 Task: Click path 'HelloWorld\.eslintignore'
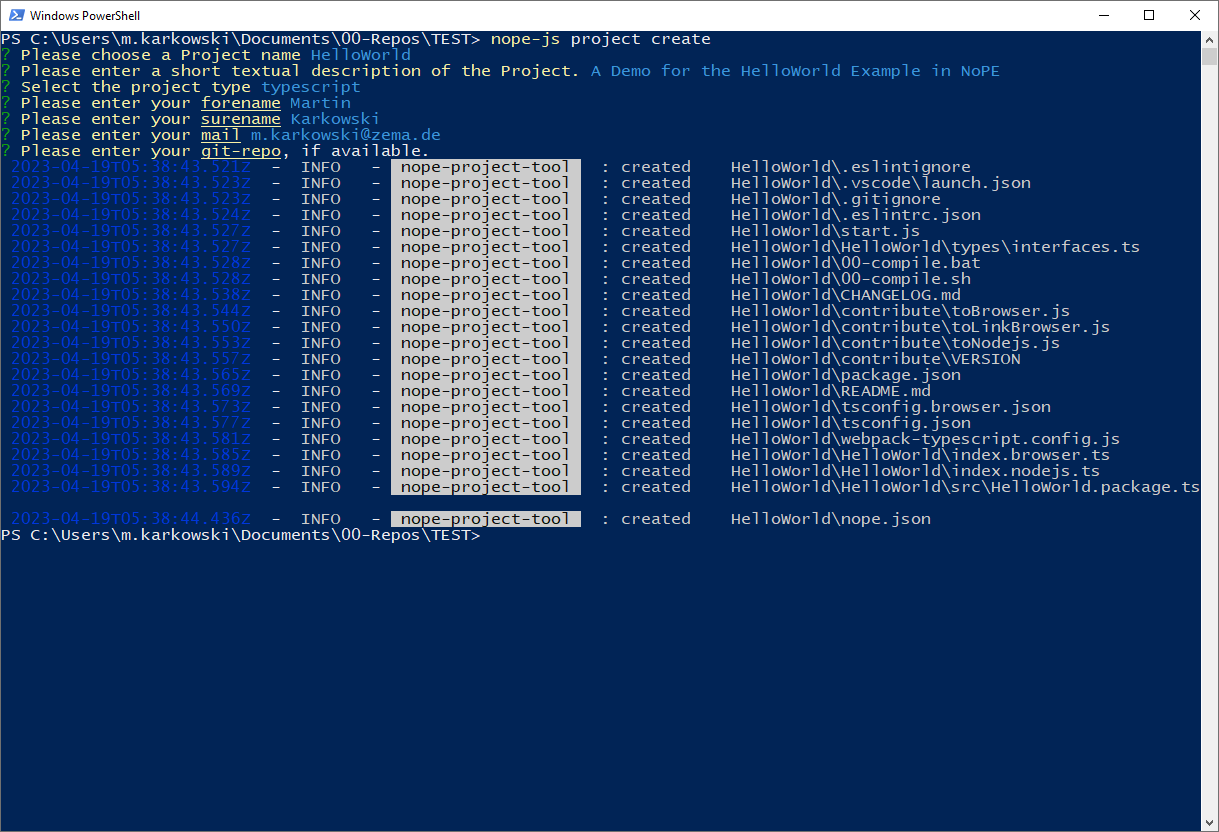click(x=851, y=167)
